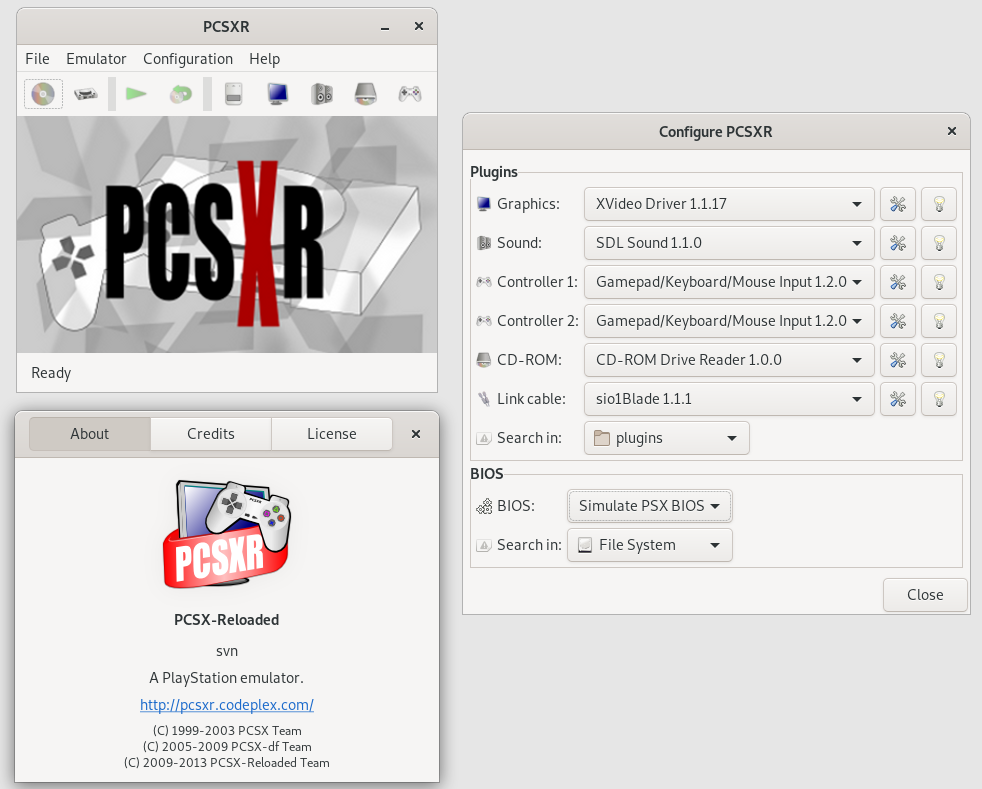Viewport: 982px width, 789px height.
Task: Configure the Graphics plugin with tools icon
Action: [897, 204]
